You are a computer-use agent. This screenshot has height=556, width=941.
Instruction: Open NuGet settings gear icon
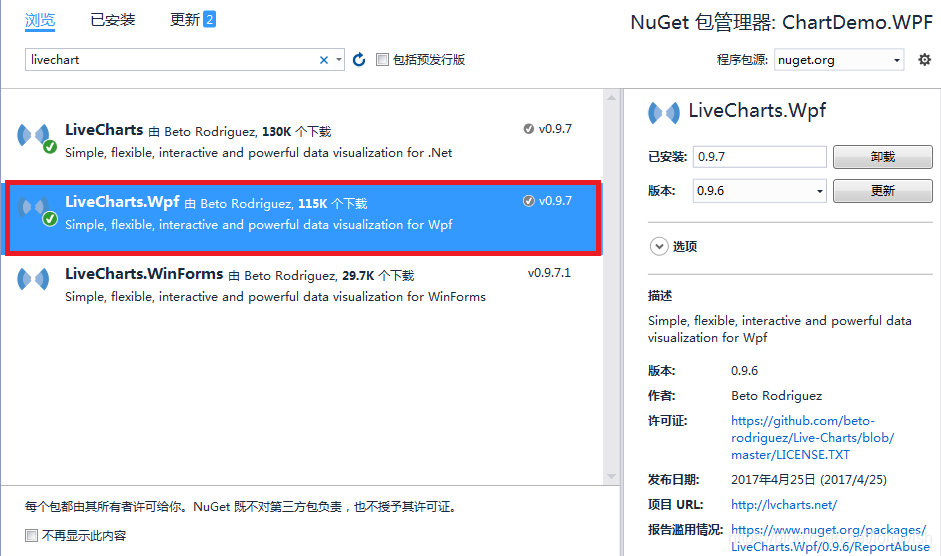pos(924,59)
